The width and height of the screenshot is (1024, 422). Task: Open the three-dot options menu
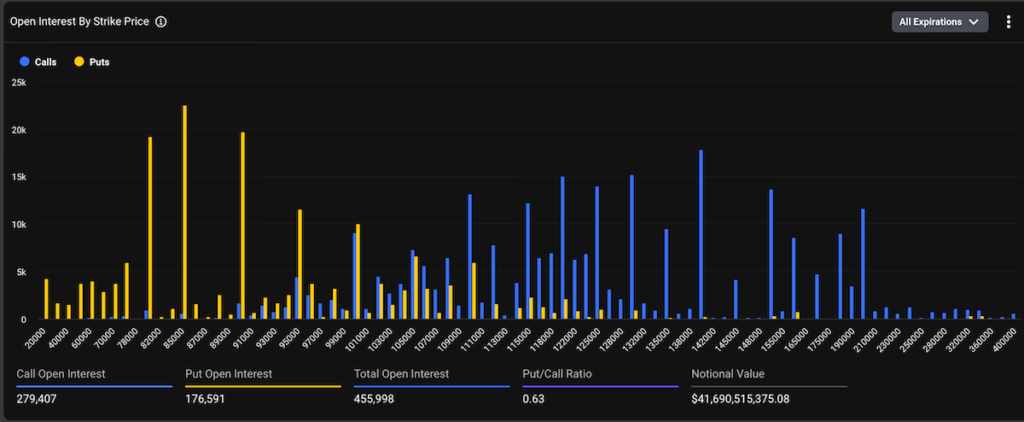[1008, 22]
